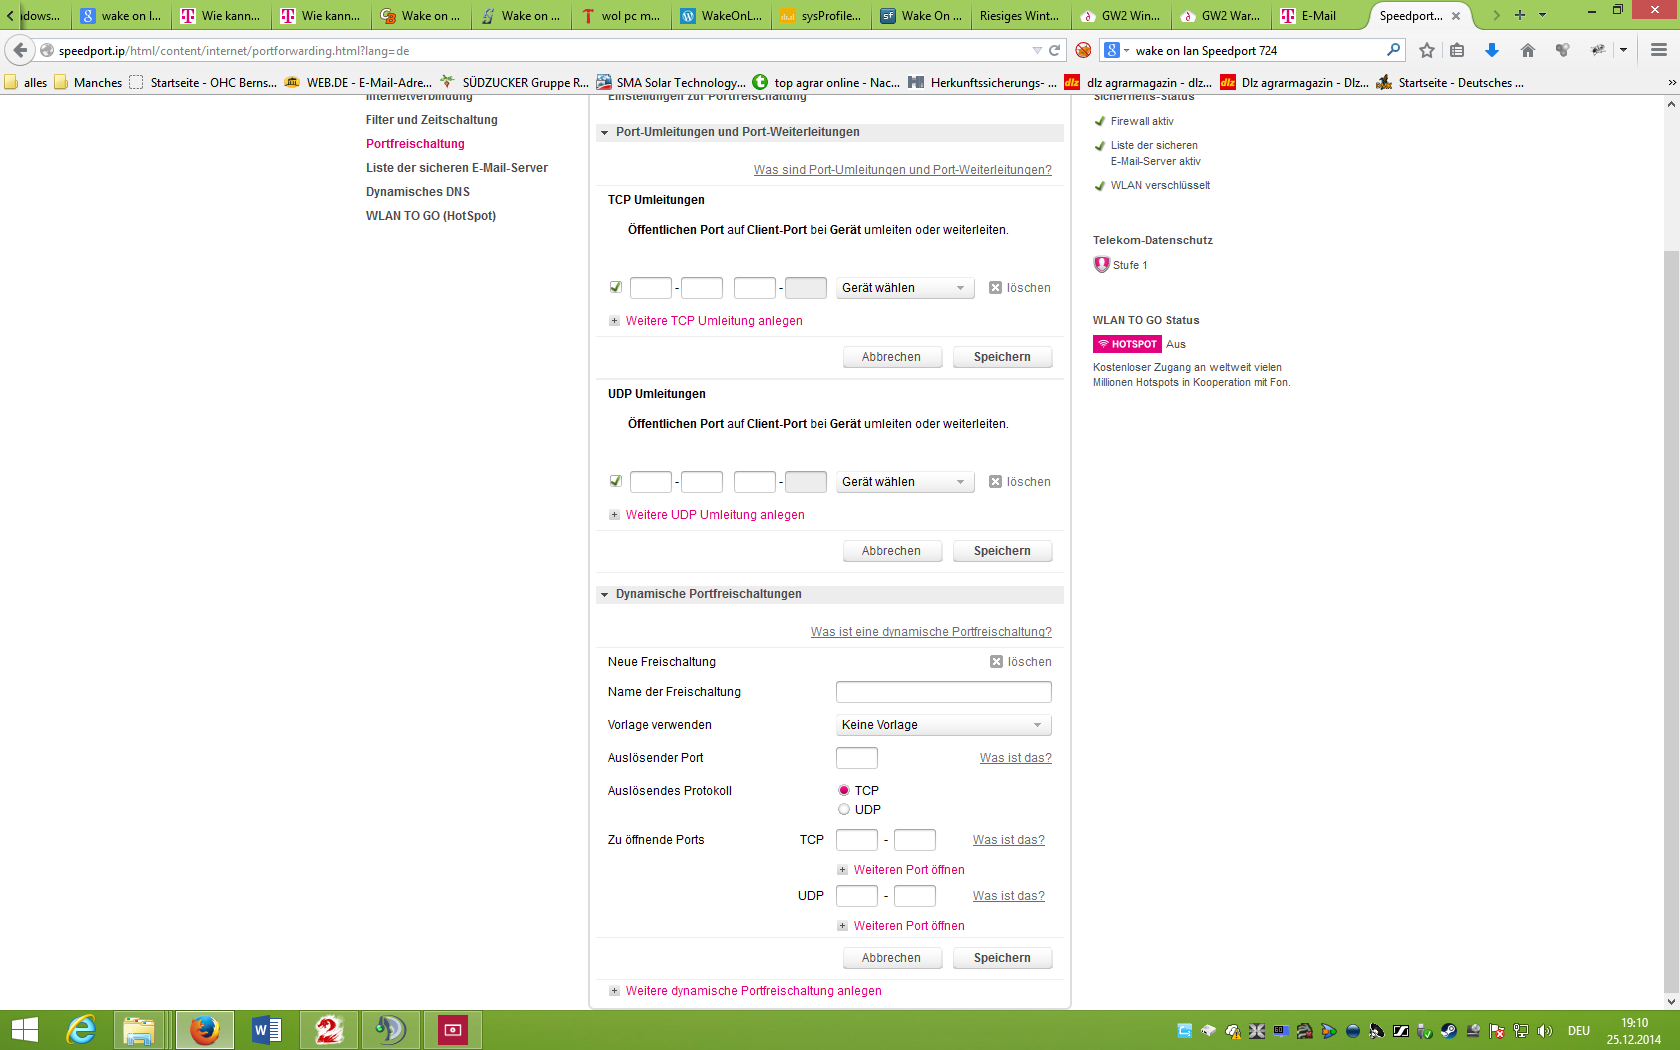Click the Name der Freischaltung text field
The width and height of the screenshot is (1680, 1050).
[x=943, y=692]
